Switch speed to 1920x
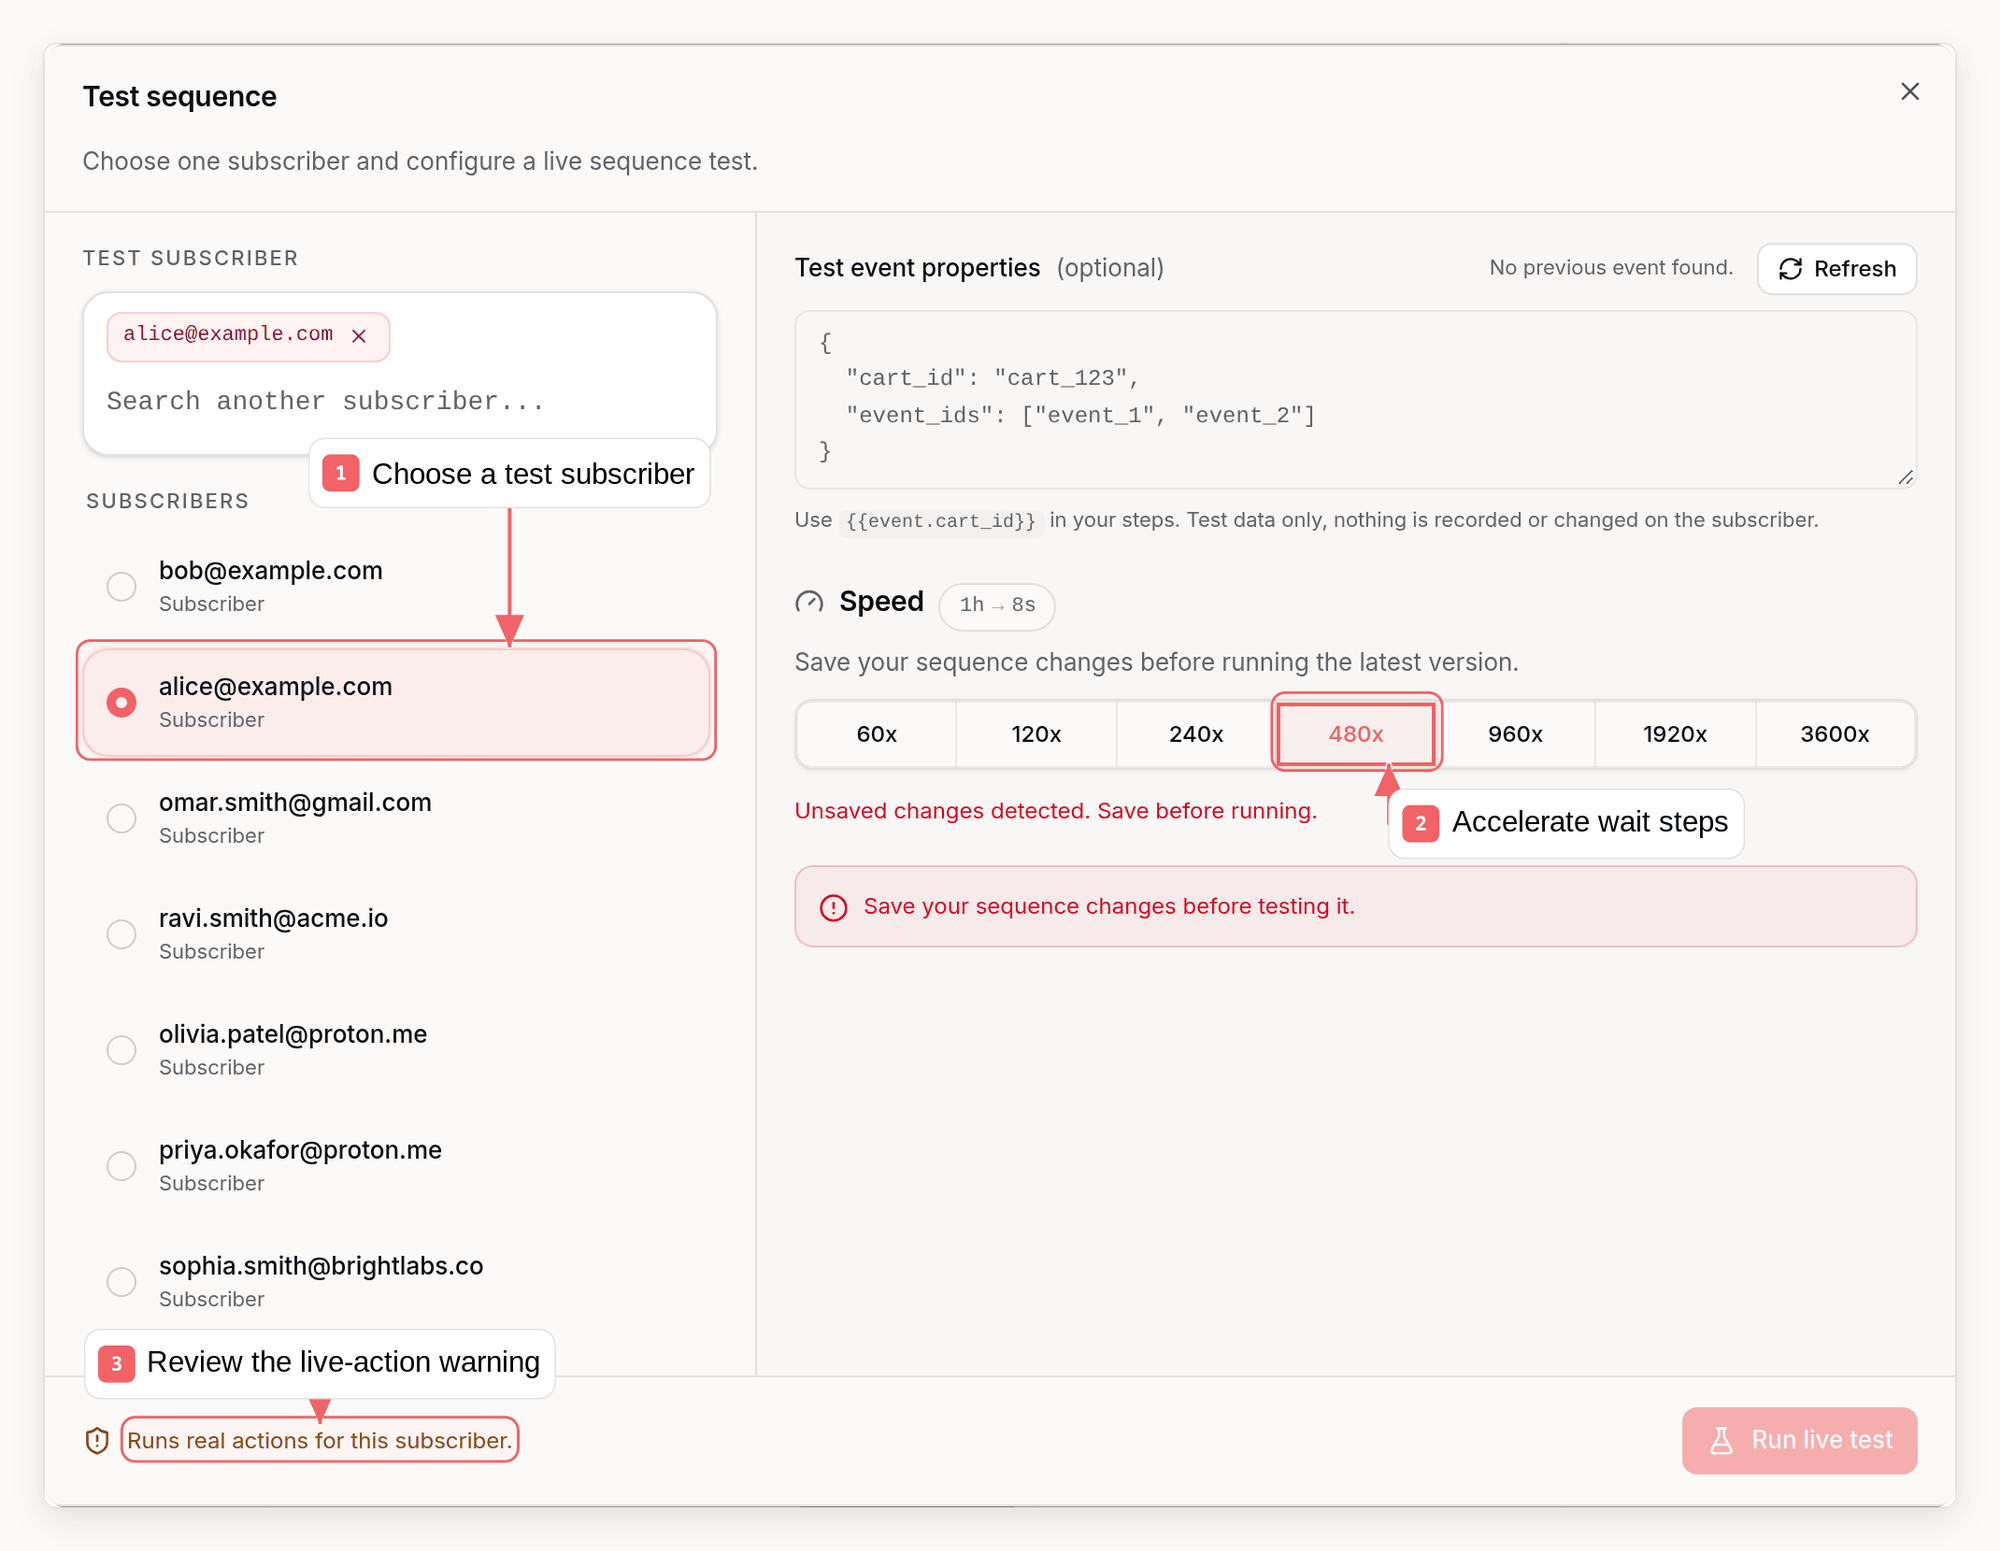2000x1551 pixels. pos(1675,734)
